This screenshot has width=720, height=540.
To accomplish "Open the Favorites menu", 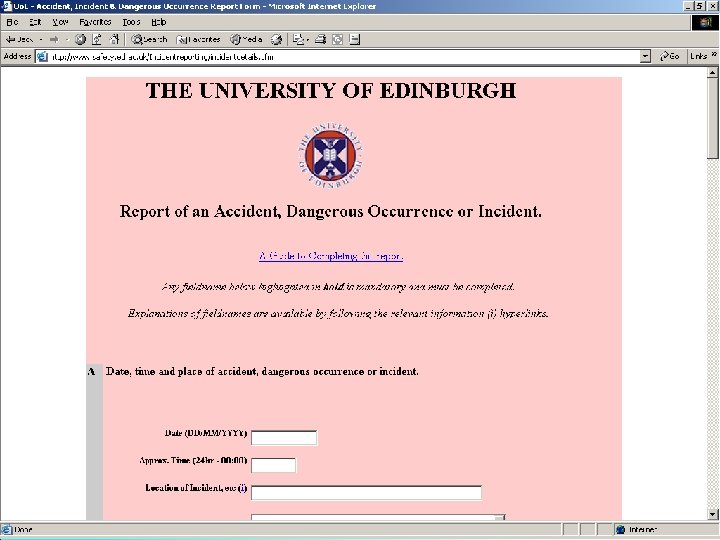I will [96, 22].
